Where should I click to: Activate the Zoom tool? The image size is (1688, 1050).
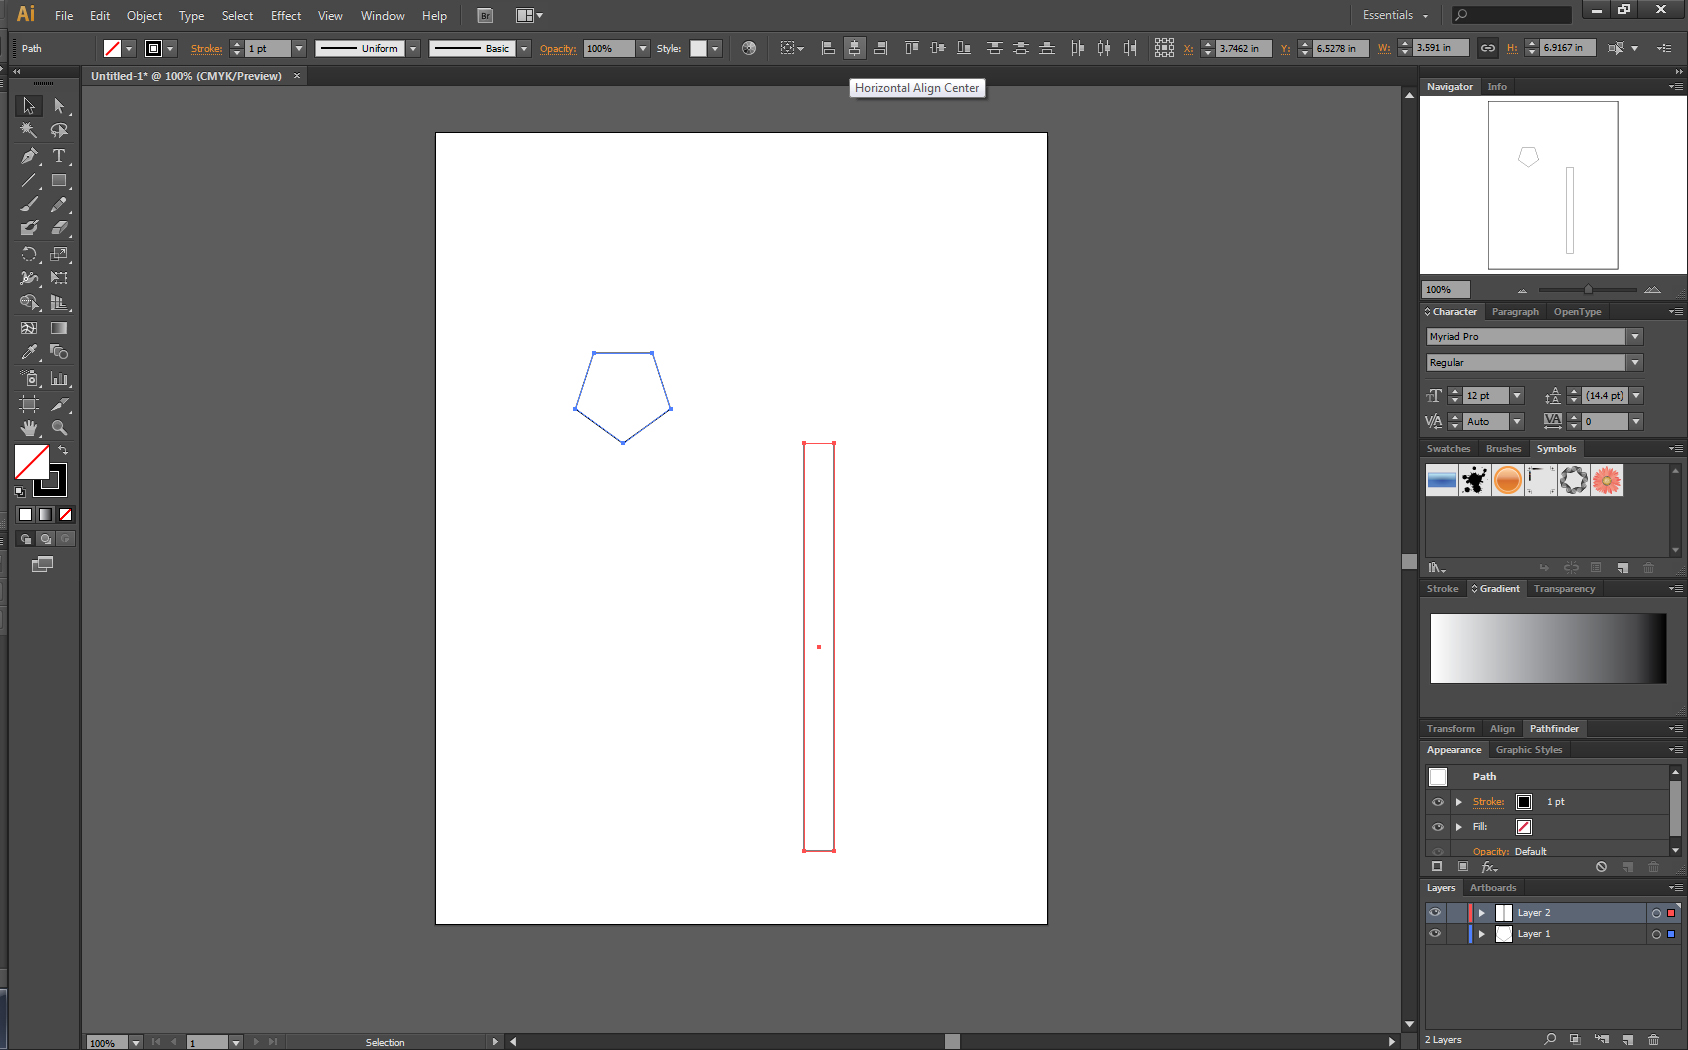60,428
